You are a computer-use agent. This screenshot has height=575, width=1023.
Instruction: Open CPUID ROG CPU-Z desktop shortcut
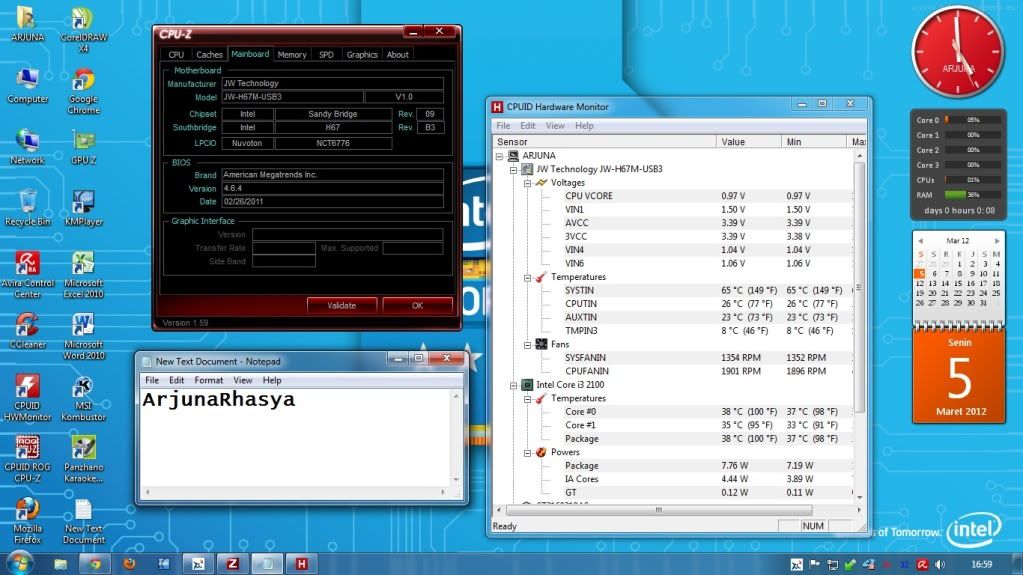tap(27, 459)
